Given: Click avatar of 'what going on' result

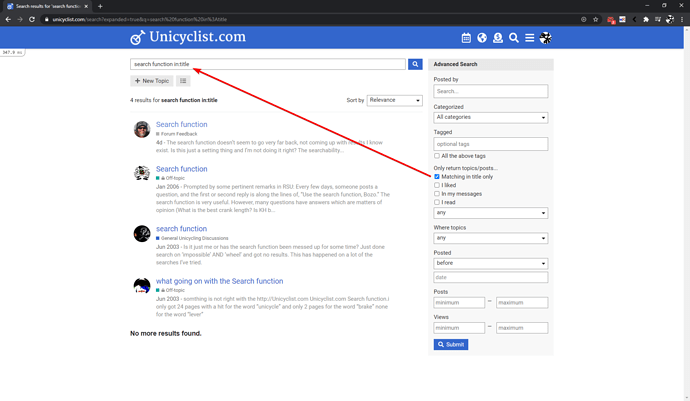Looking at the screenshot, I should click(x=142, y=286).
